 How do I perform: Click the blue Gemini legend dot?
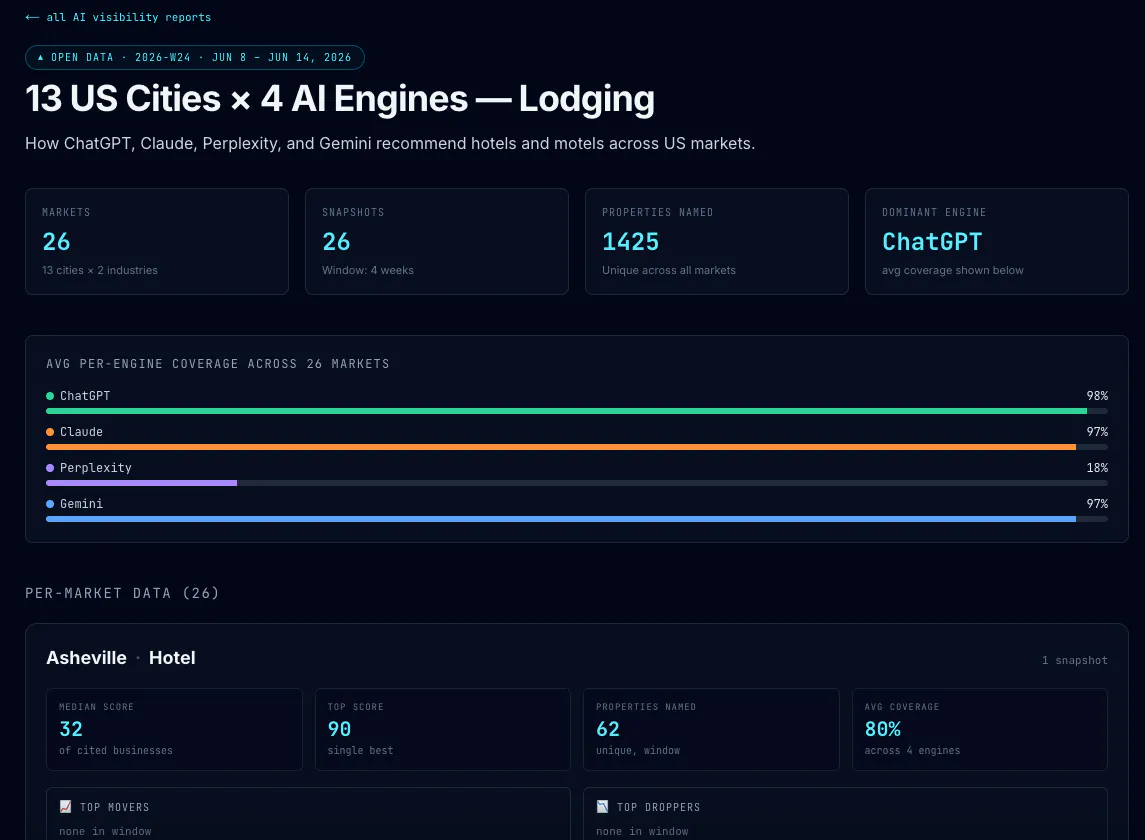pyautogui.click(x=50, y=504)
